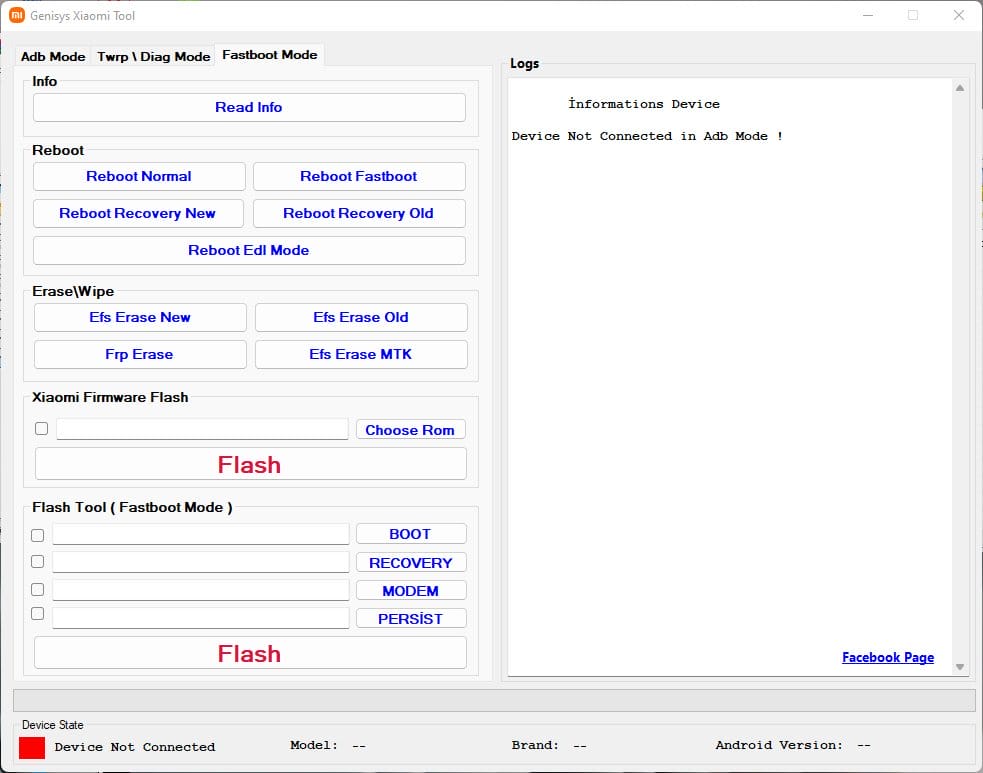Image resolution: width=983 pixels, height=773 pixels.
Task: Click the RECOVERY file selector button
Action: (x=410, y=562)
